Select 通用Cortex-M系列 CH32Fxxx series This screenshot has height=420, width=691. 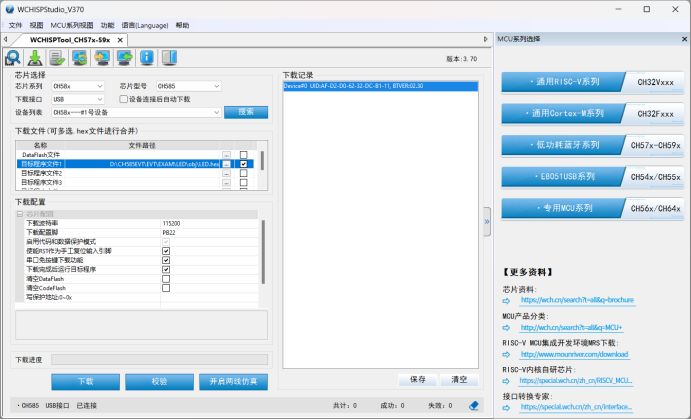pyautogui.click(x=593, y=114)
